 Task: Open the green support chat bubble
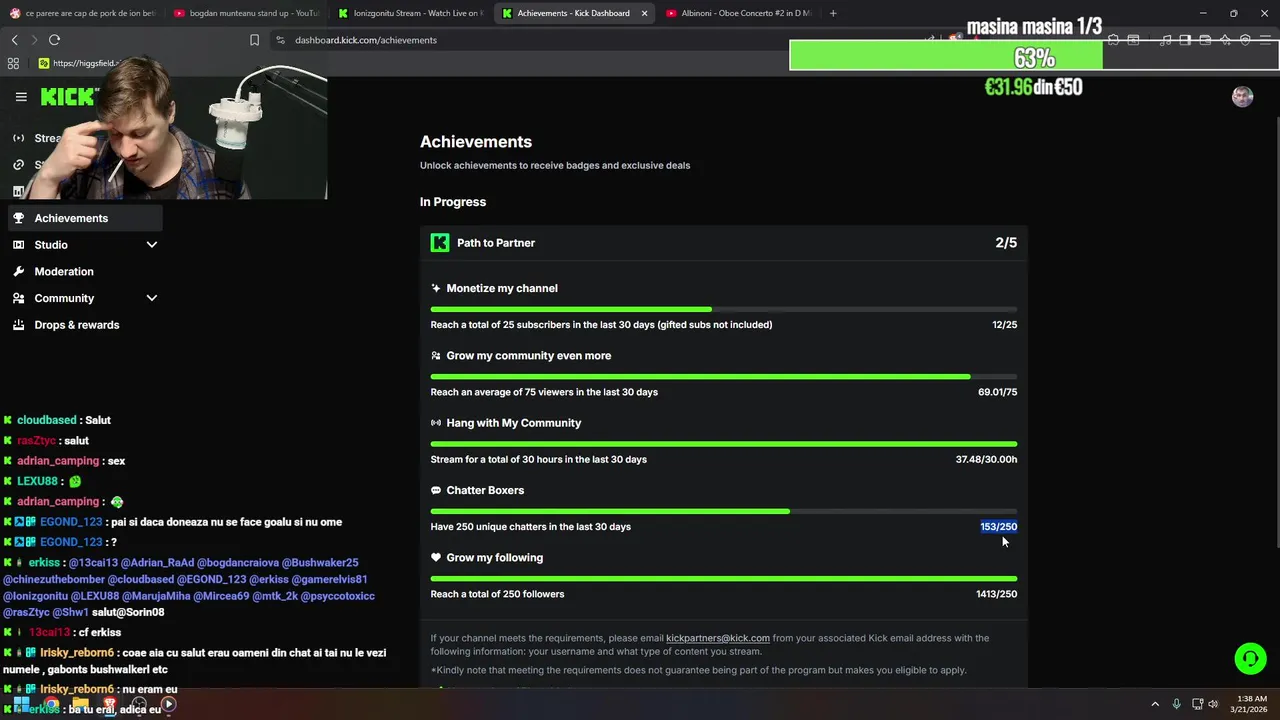pos(1250,659)
